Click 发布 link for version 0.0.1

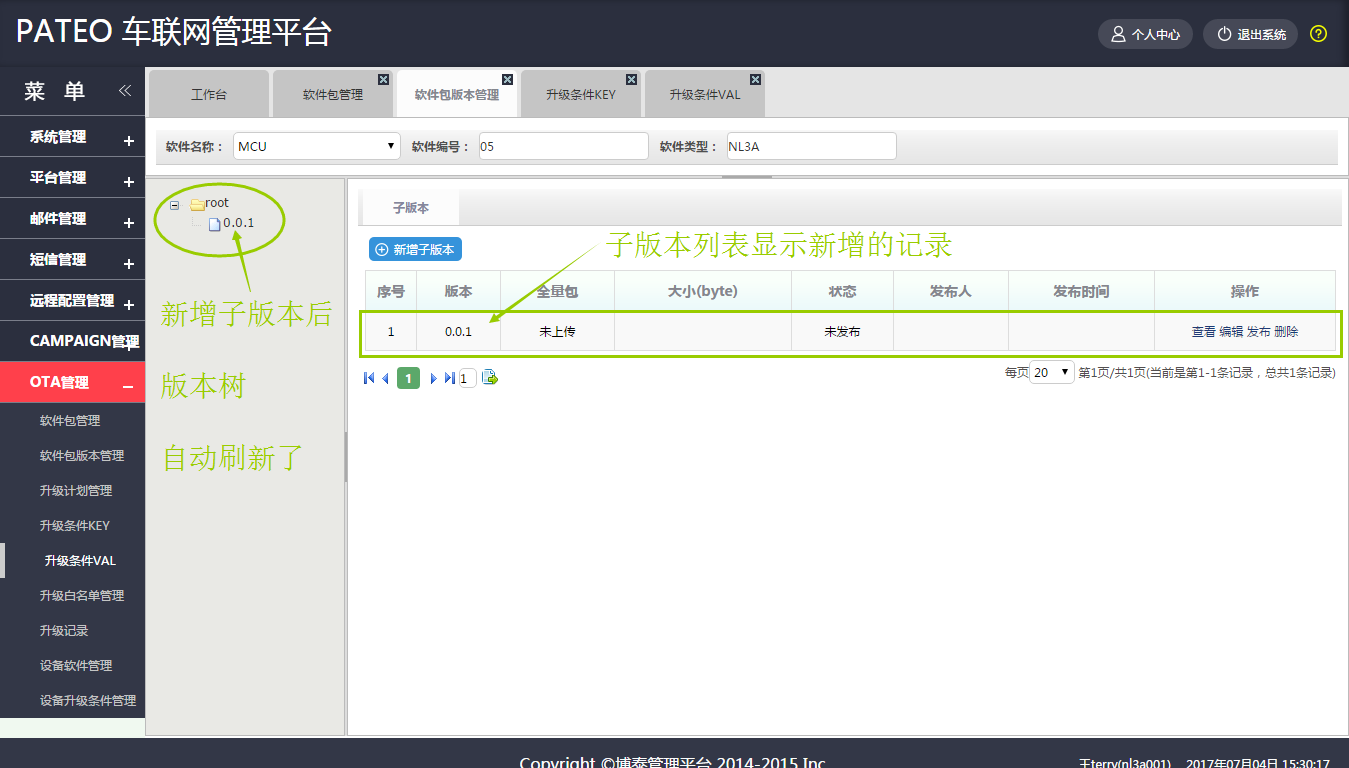(1258, 332)
